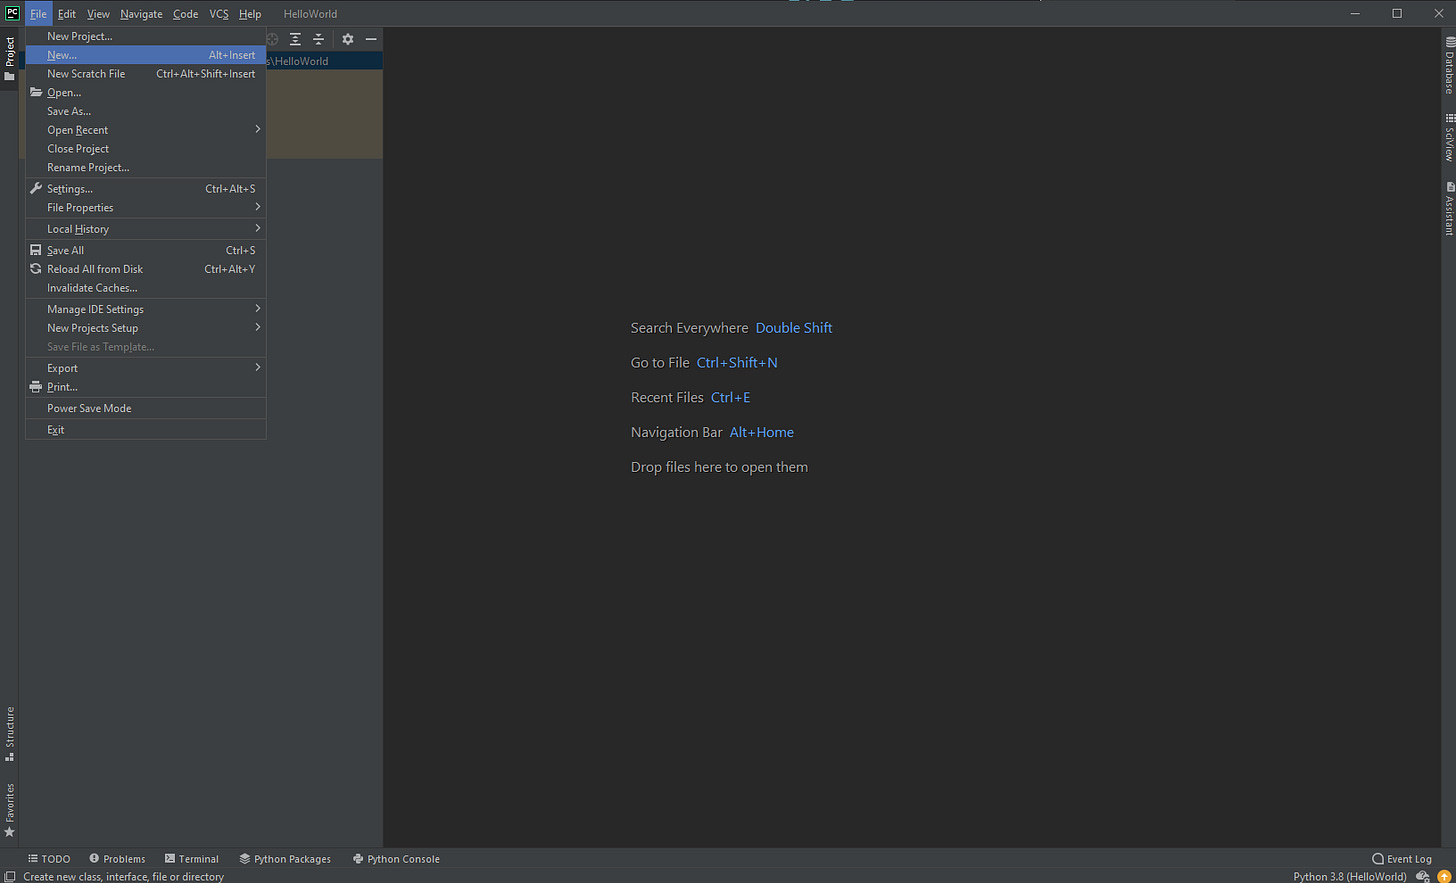Open the Problems tool window

[x=117, y=859]
